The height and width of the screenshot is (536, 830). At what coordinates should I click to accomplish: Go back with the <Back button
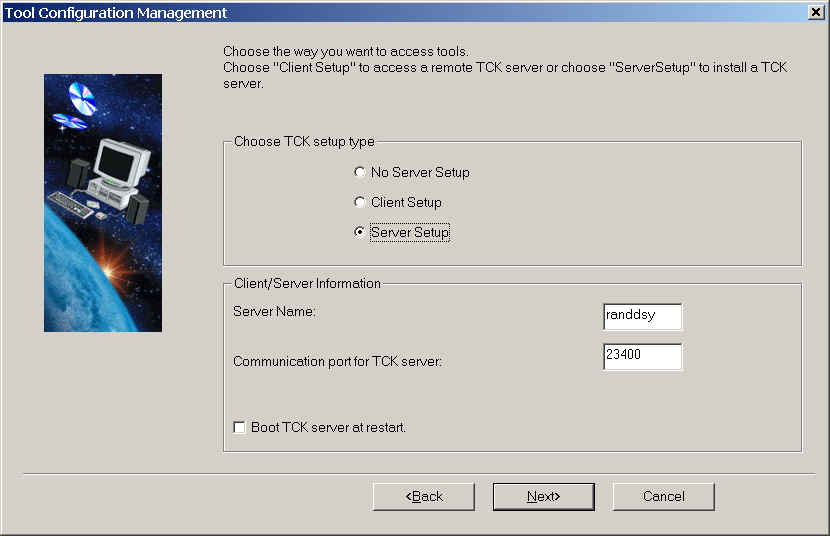click(x=423, y=496)
